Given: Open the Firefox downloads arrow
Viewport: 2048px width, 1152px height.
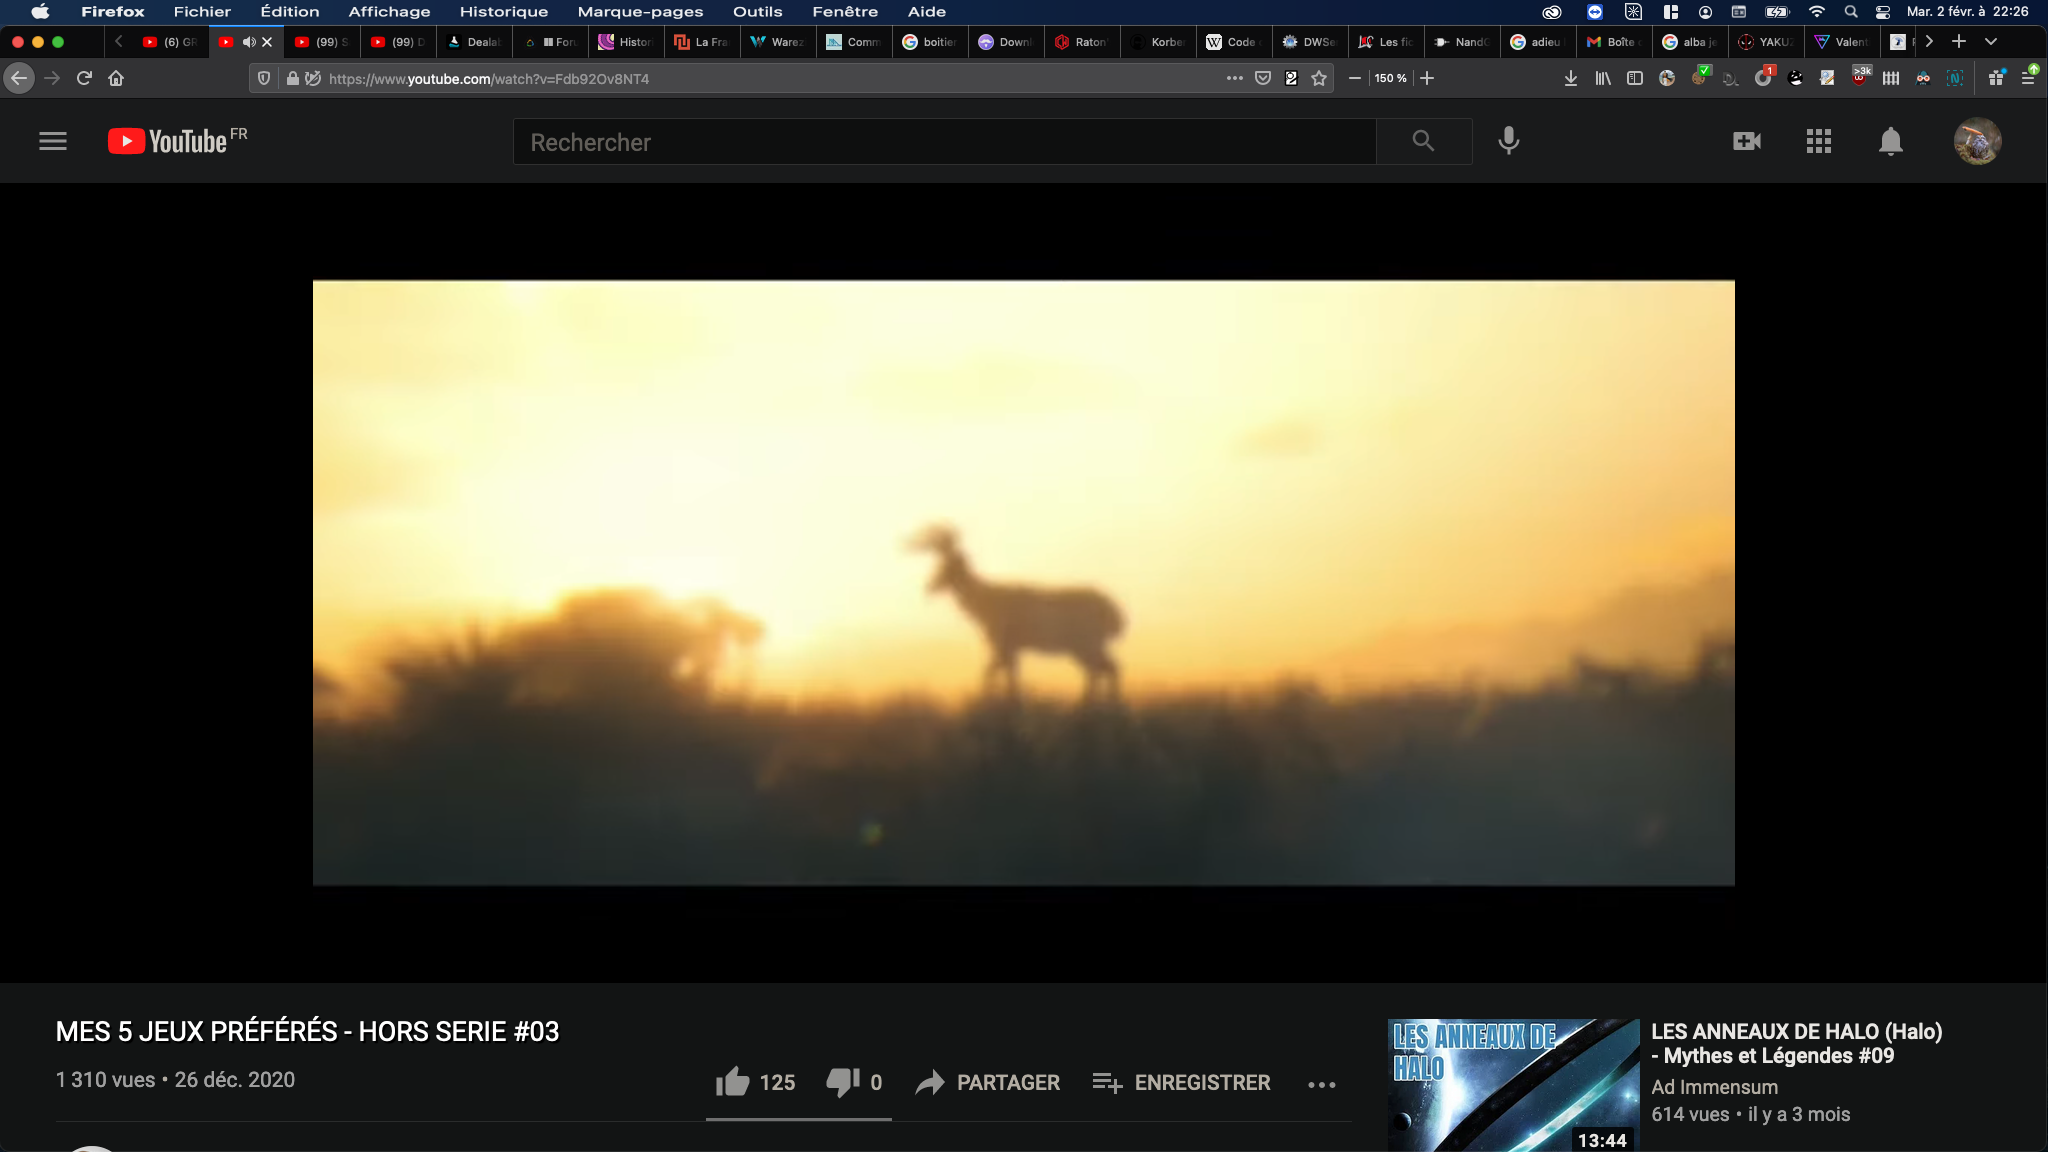Looking at the screenshot, I should (x=1570, y=78).
